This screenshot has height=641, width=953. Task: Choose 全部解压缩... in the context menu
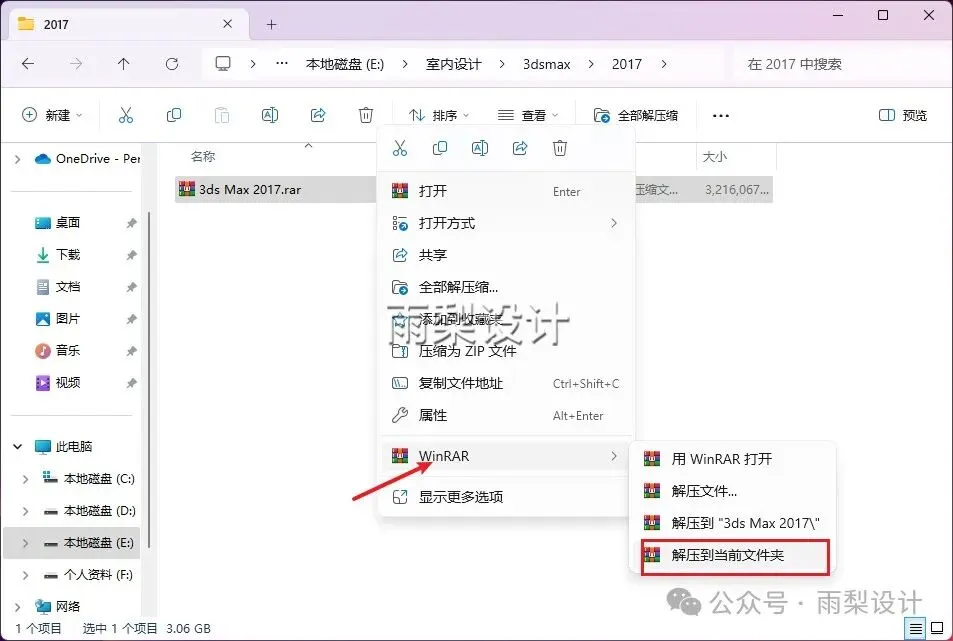pos(506,287)
